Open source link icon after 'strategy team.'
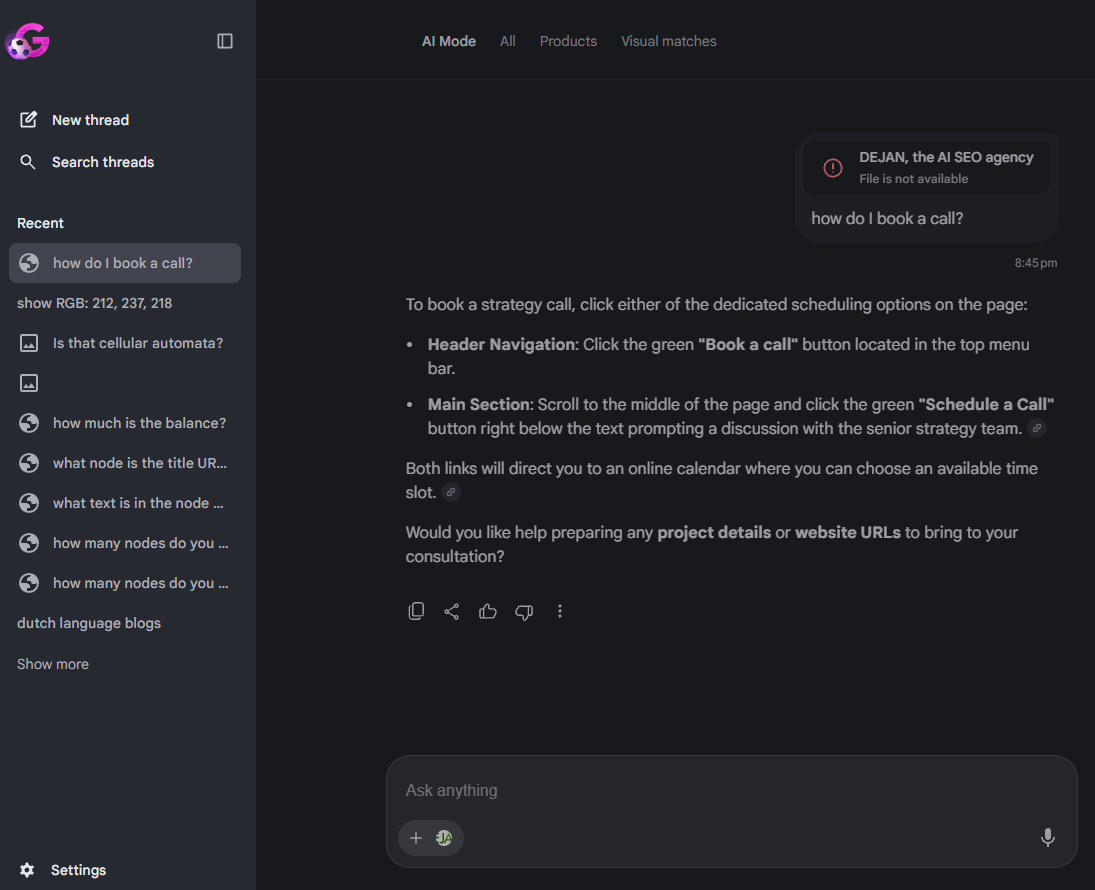The width and height of the screenshot is (1095, 890). [x=1037, y=428]
